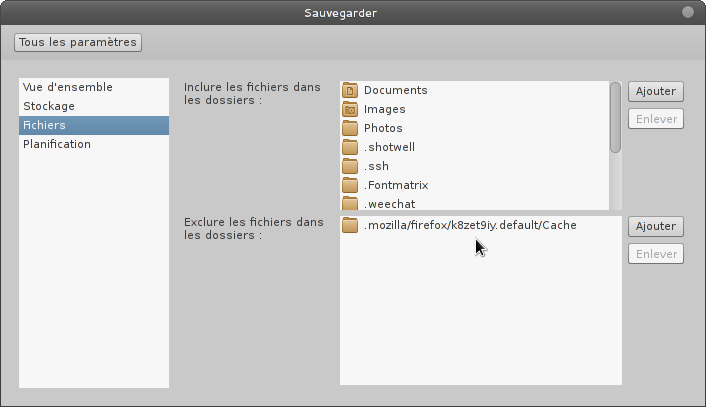
Task: Click Enlever beside the excluded folders list
Action: point(655,254)
